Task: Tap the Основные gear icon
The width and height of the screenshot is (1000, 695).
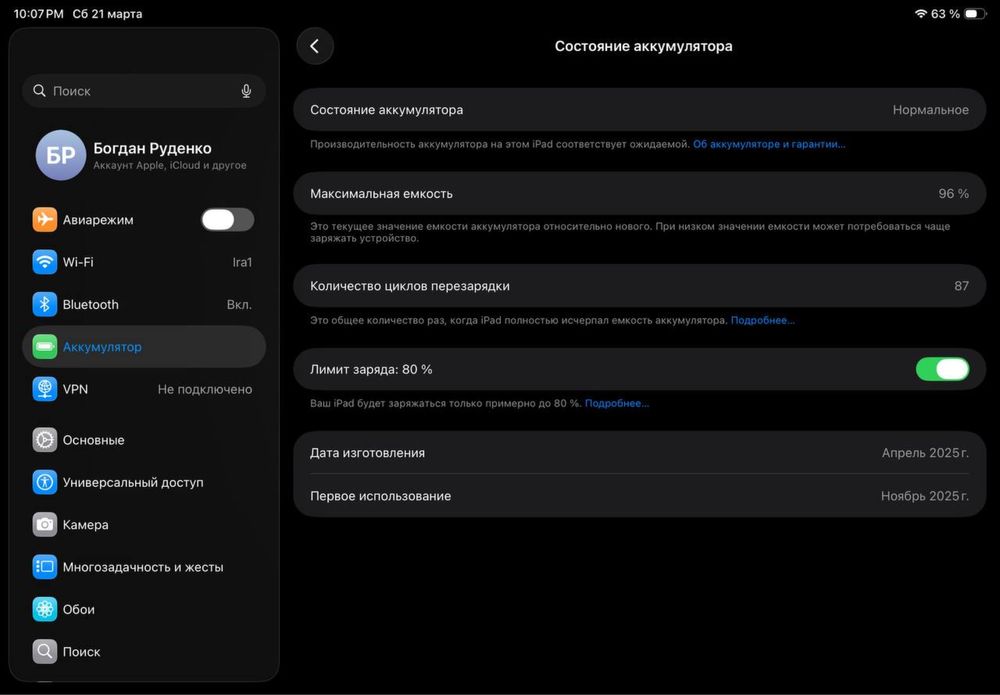Action: pyautogui.click(x=45, y=440)
